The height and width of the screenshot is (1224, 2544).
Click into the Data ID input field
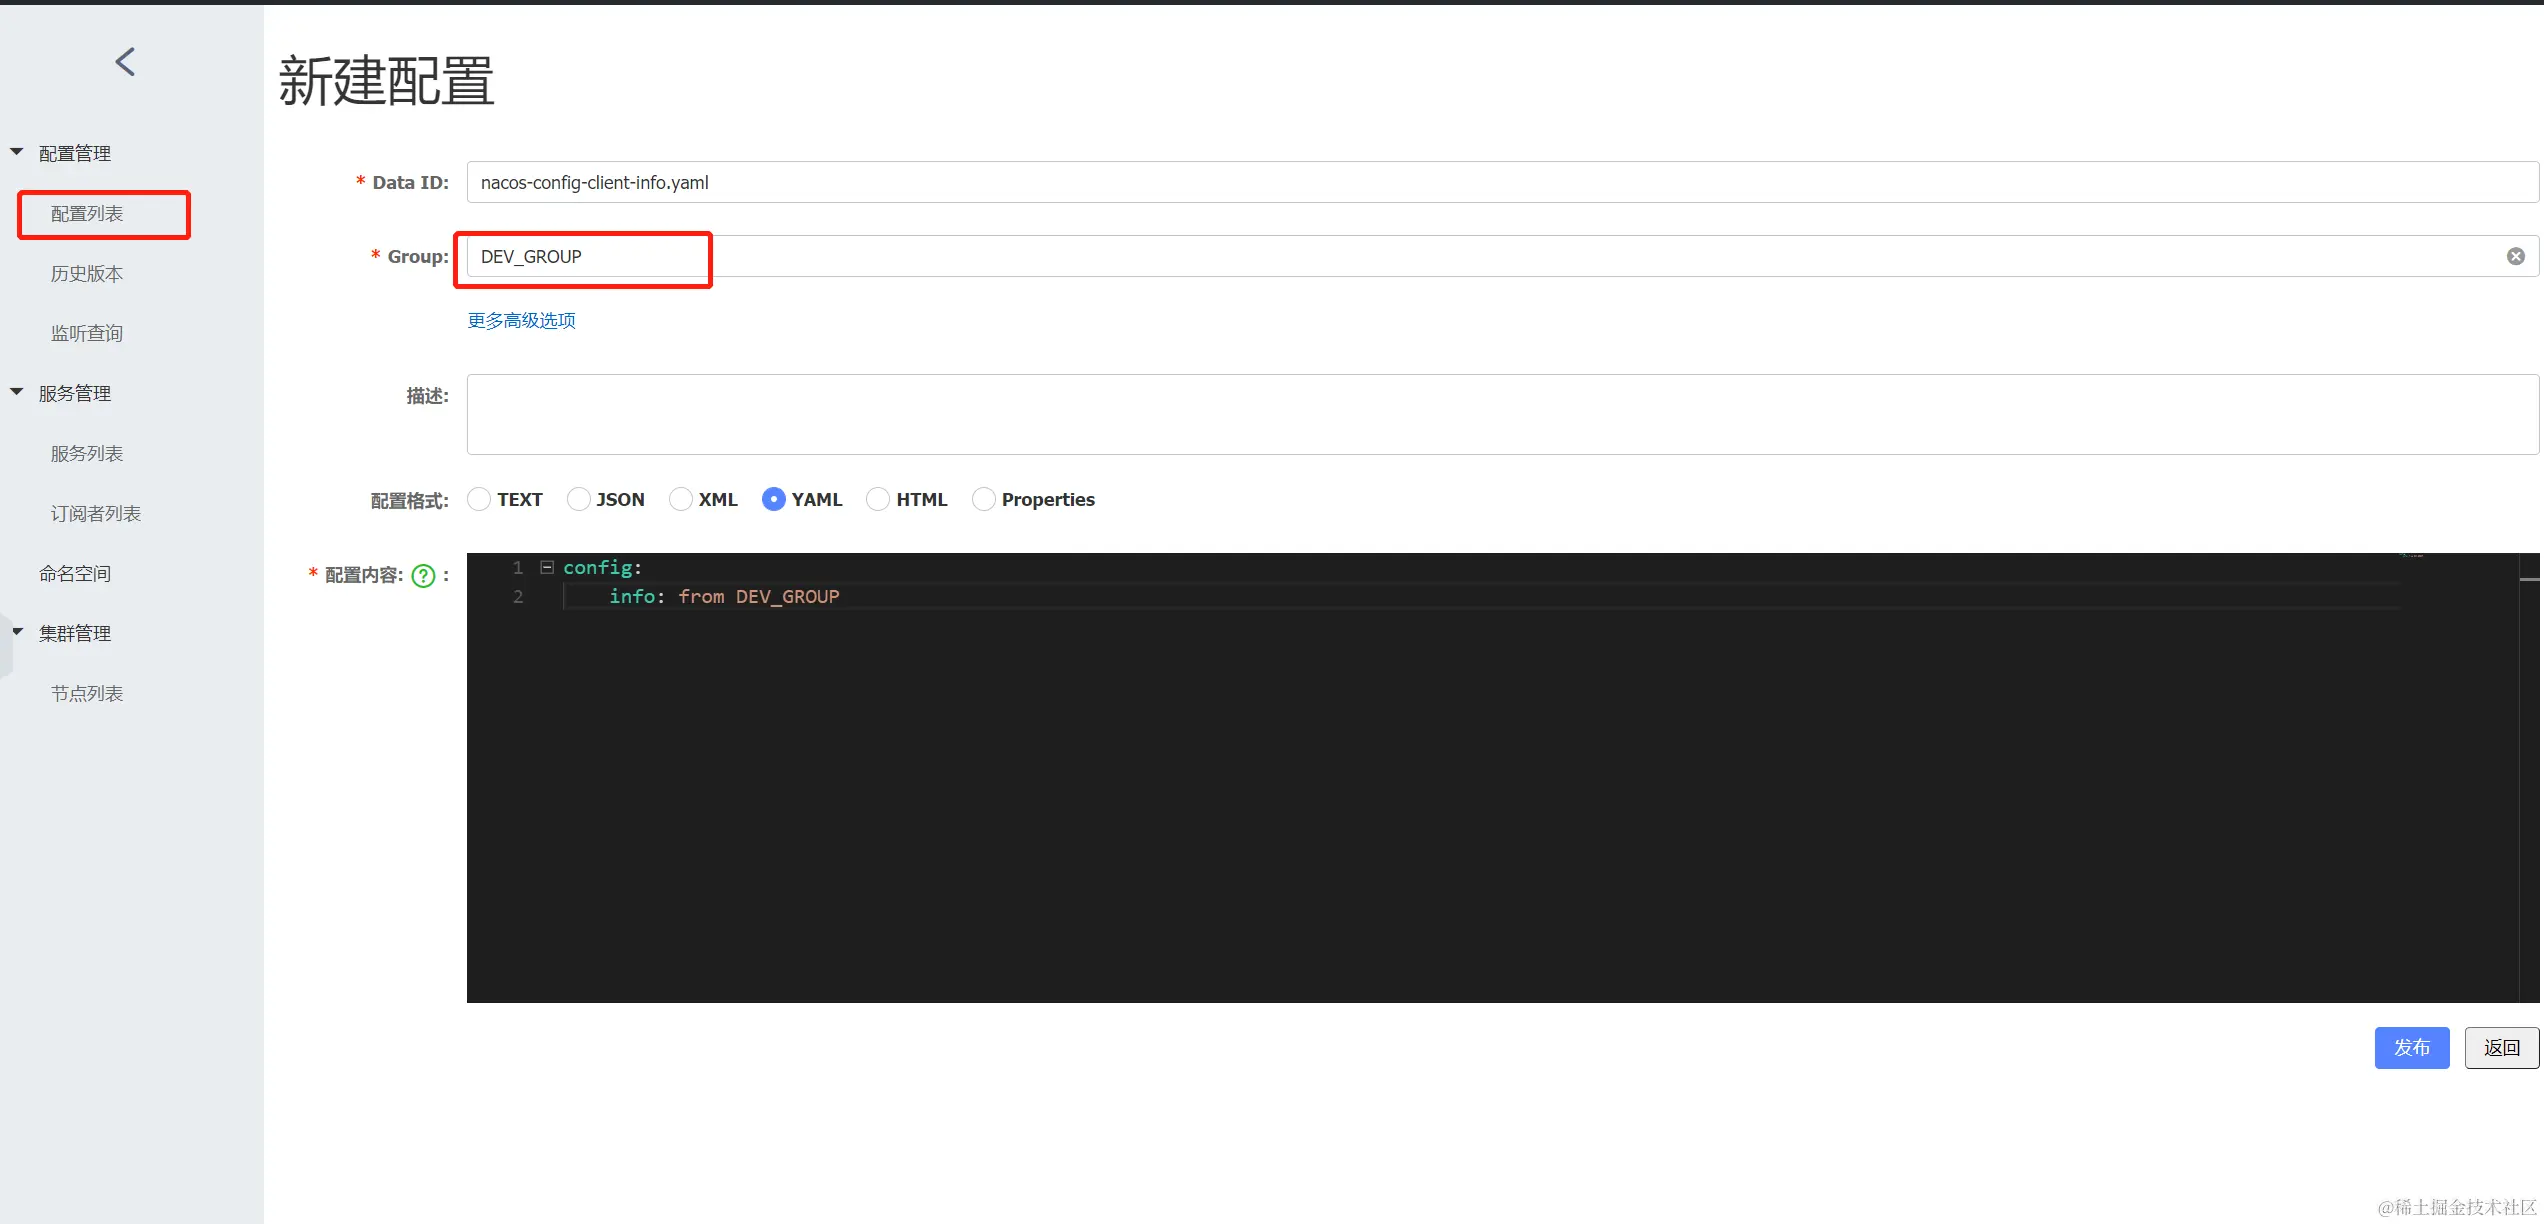(1500, 183)
